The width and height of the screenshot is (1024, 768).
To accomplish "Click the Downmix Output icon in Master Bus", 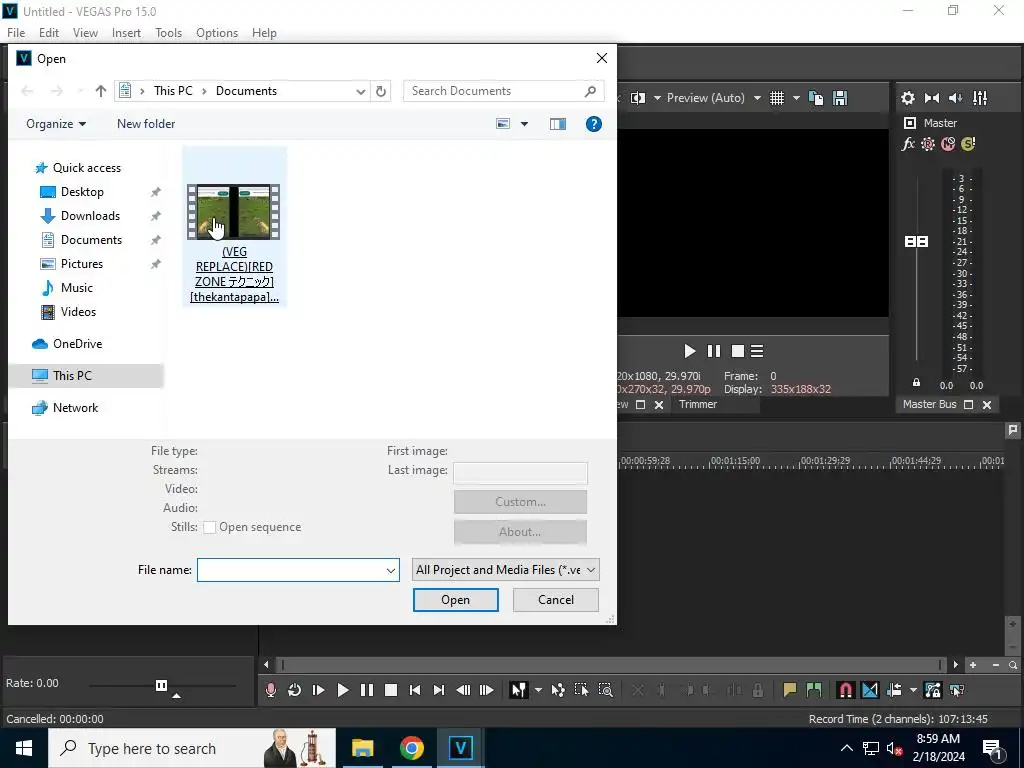I will (932, 98).
